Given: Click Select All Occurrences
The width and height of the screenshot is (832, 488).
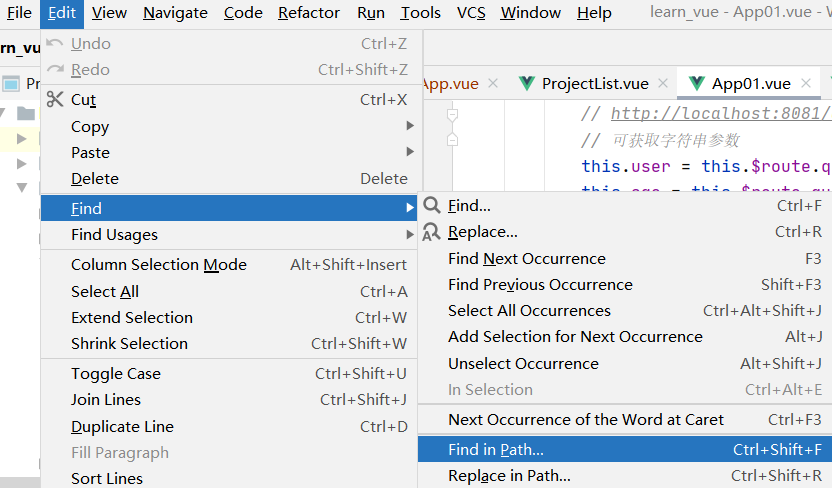Looking at the screenshot, I should point(529,311).
